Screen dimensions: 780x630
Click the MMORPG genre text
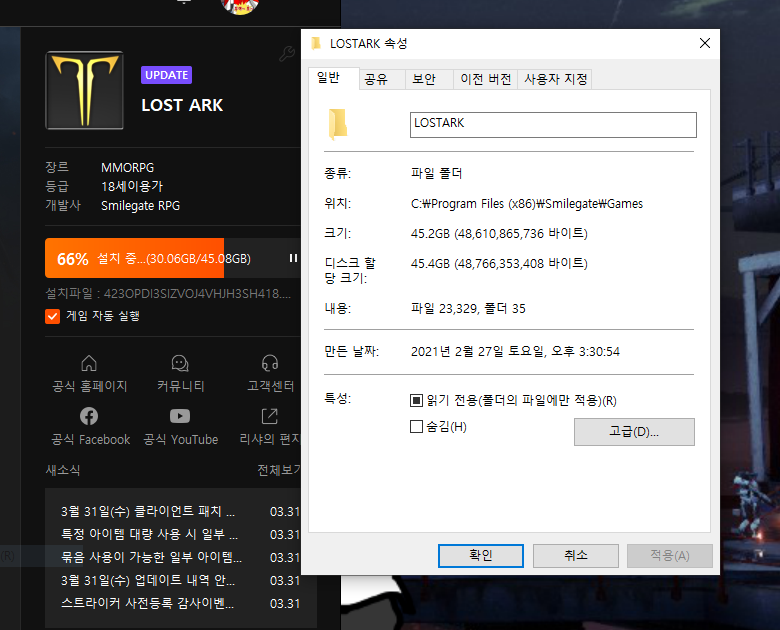click(x=127, y=168)
